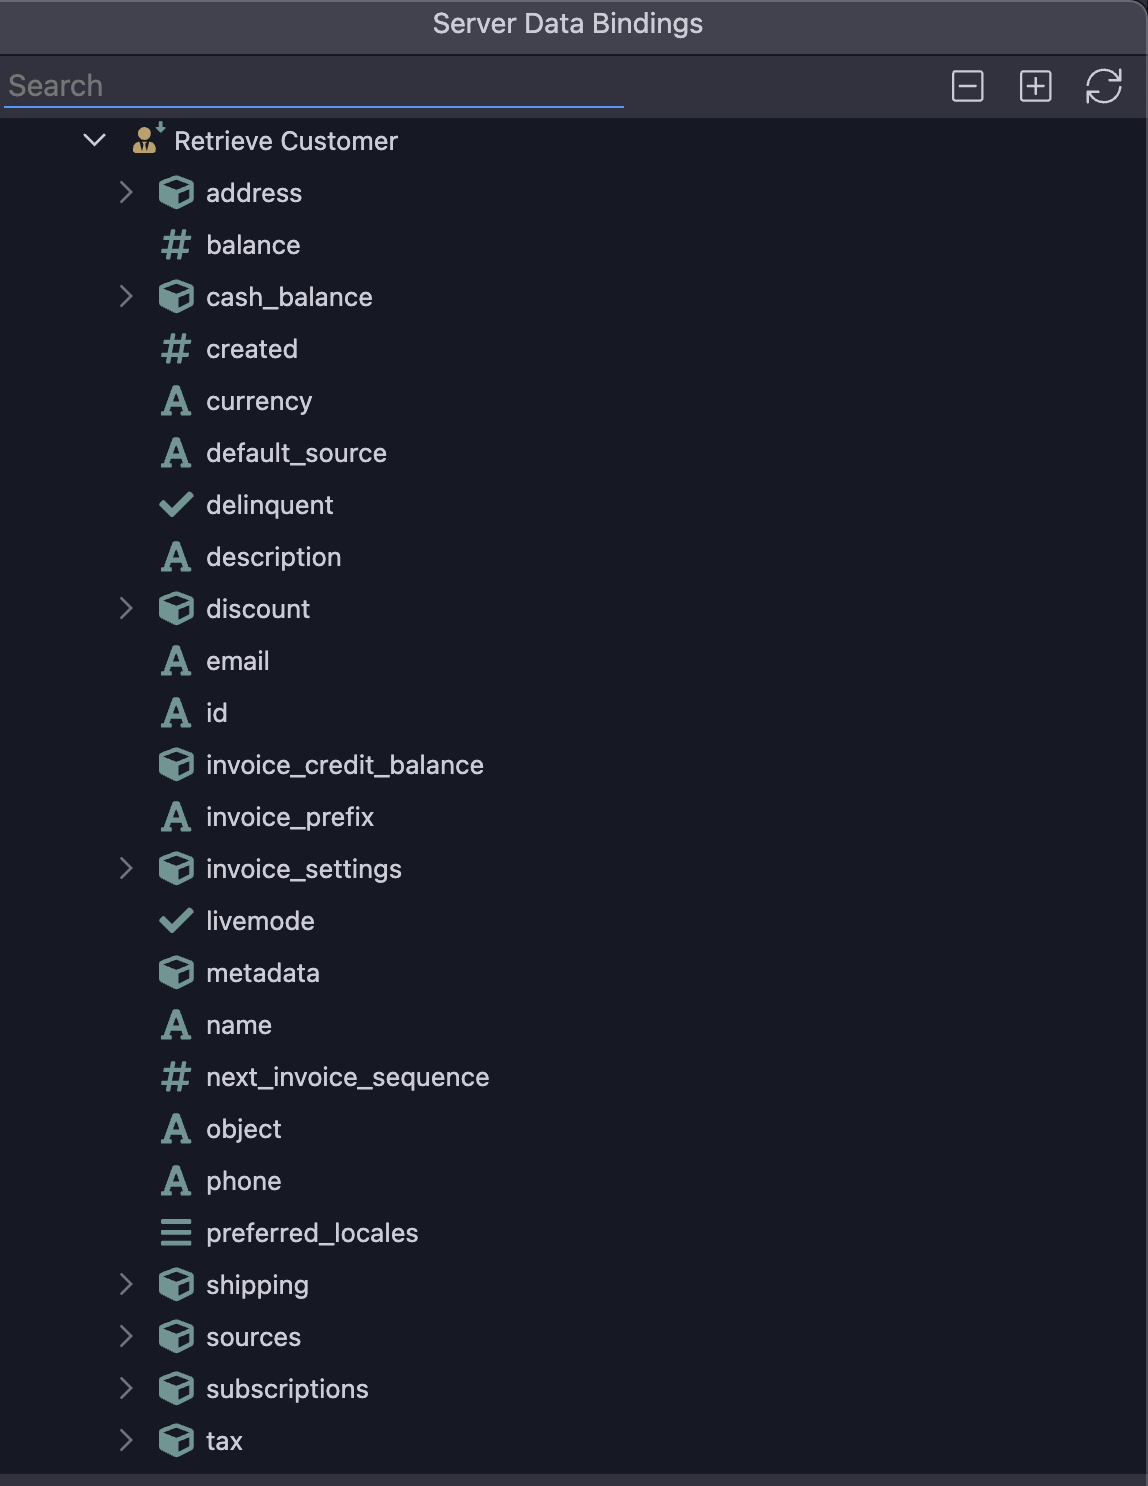
Task: Click the object cube icon beside metadata
Action: coord(176,973)
